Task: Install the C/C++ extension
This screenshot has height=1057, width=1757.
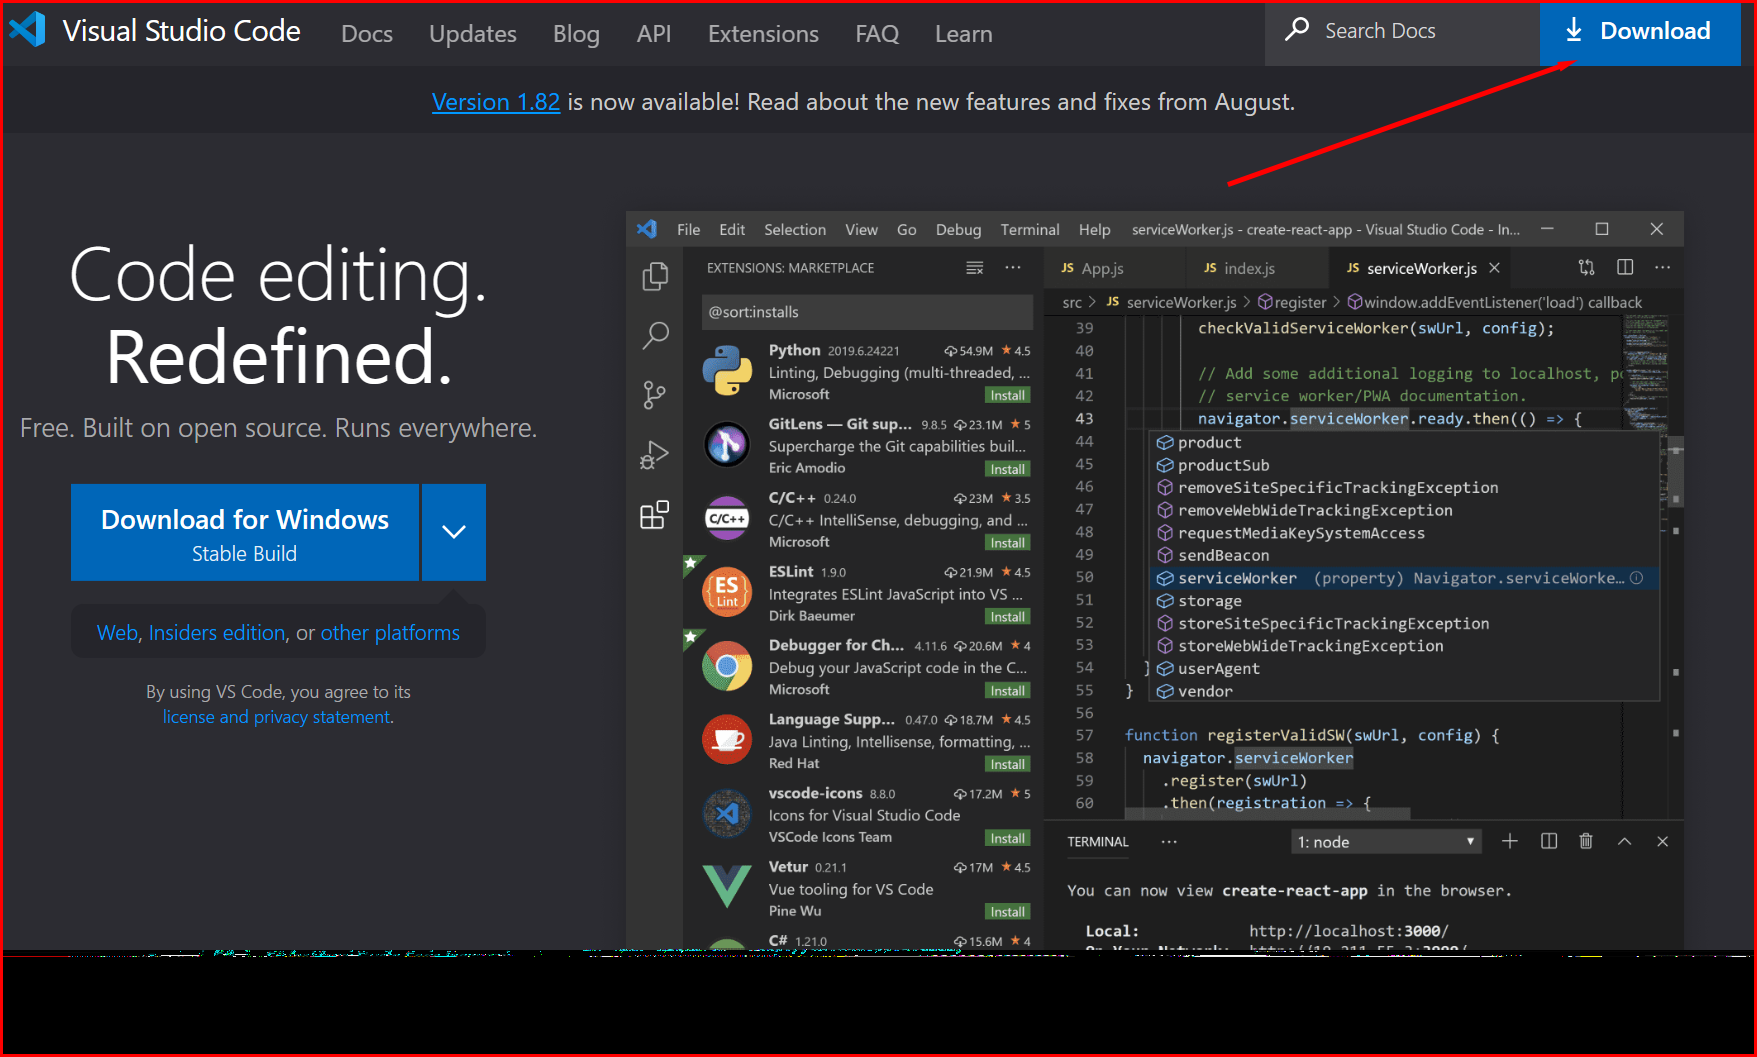Action: click(1007, 543)
